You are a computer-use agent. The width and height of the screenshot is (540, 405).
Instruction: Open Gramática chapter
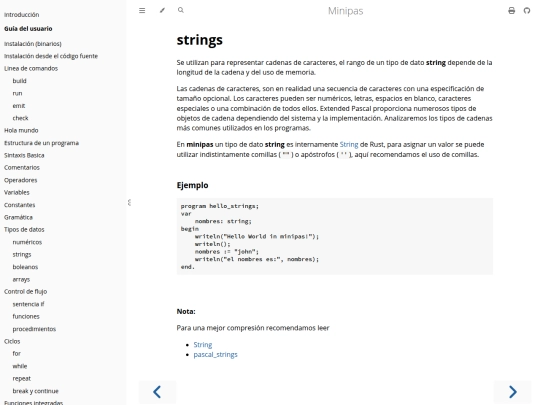[x=18, y=217]
